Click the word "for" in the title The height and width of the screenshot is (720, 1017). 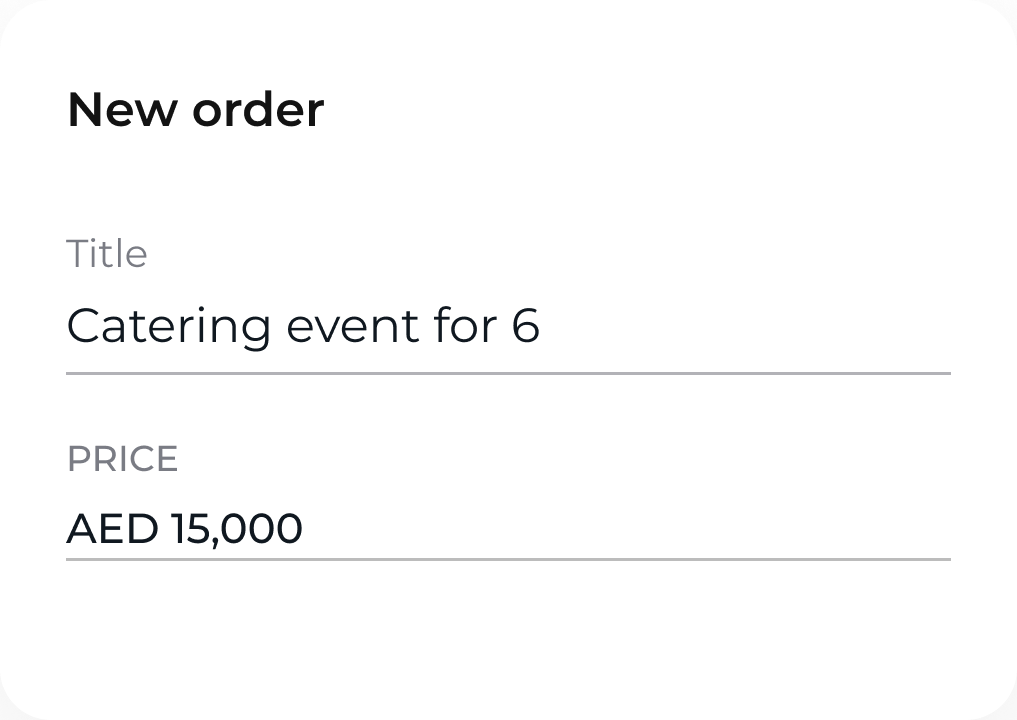pyautogui.click(x=465, y=327)
